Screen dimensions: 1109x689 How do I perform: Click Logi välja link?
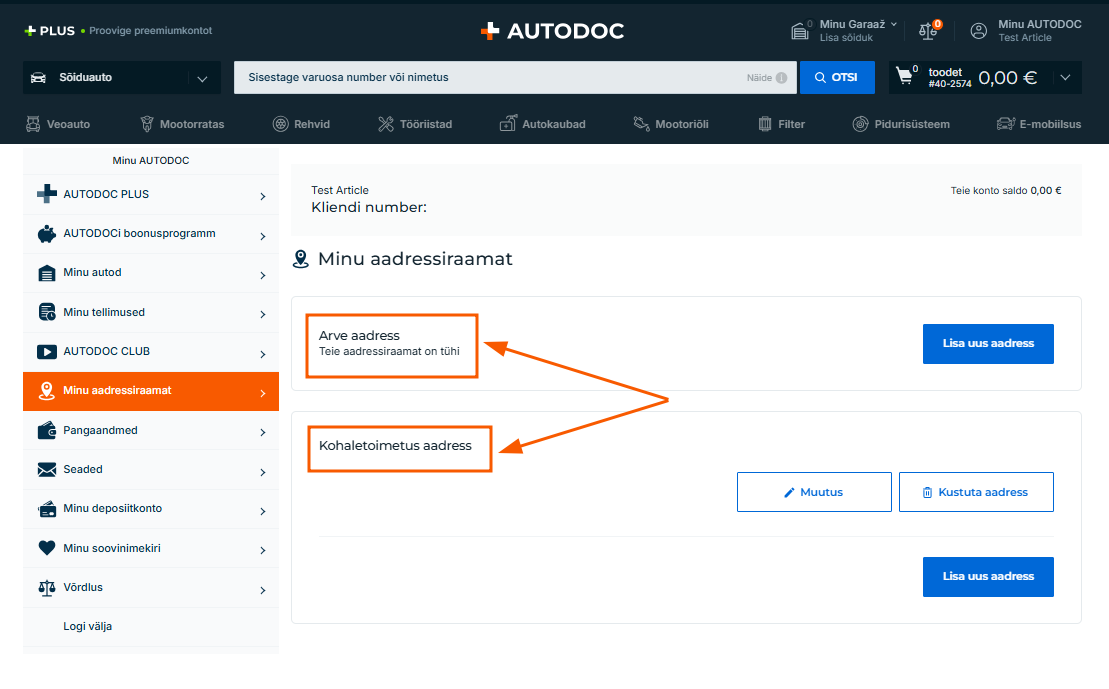[88, 626]
